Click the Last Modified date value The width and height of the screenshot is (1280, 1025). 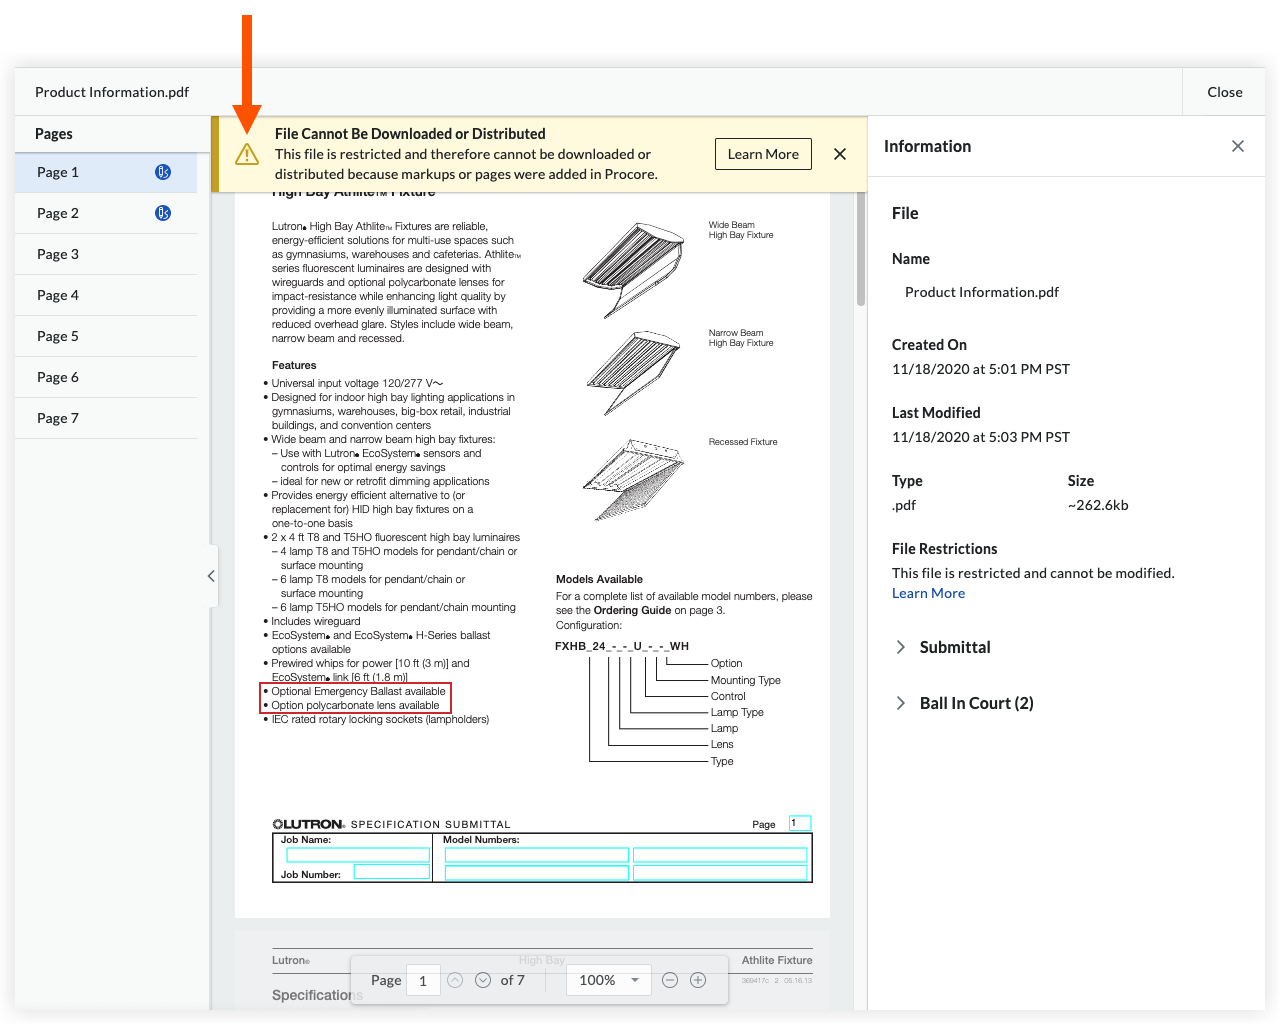click(981, 437)
